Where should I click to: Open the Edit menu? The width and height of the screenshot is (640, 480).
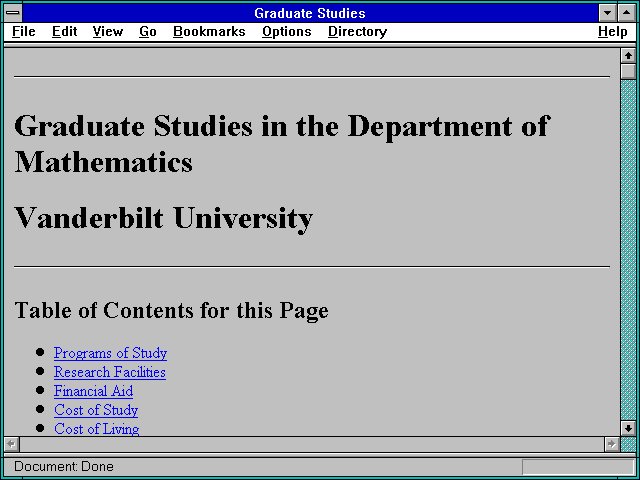click(x=64, y=32)
